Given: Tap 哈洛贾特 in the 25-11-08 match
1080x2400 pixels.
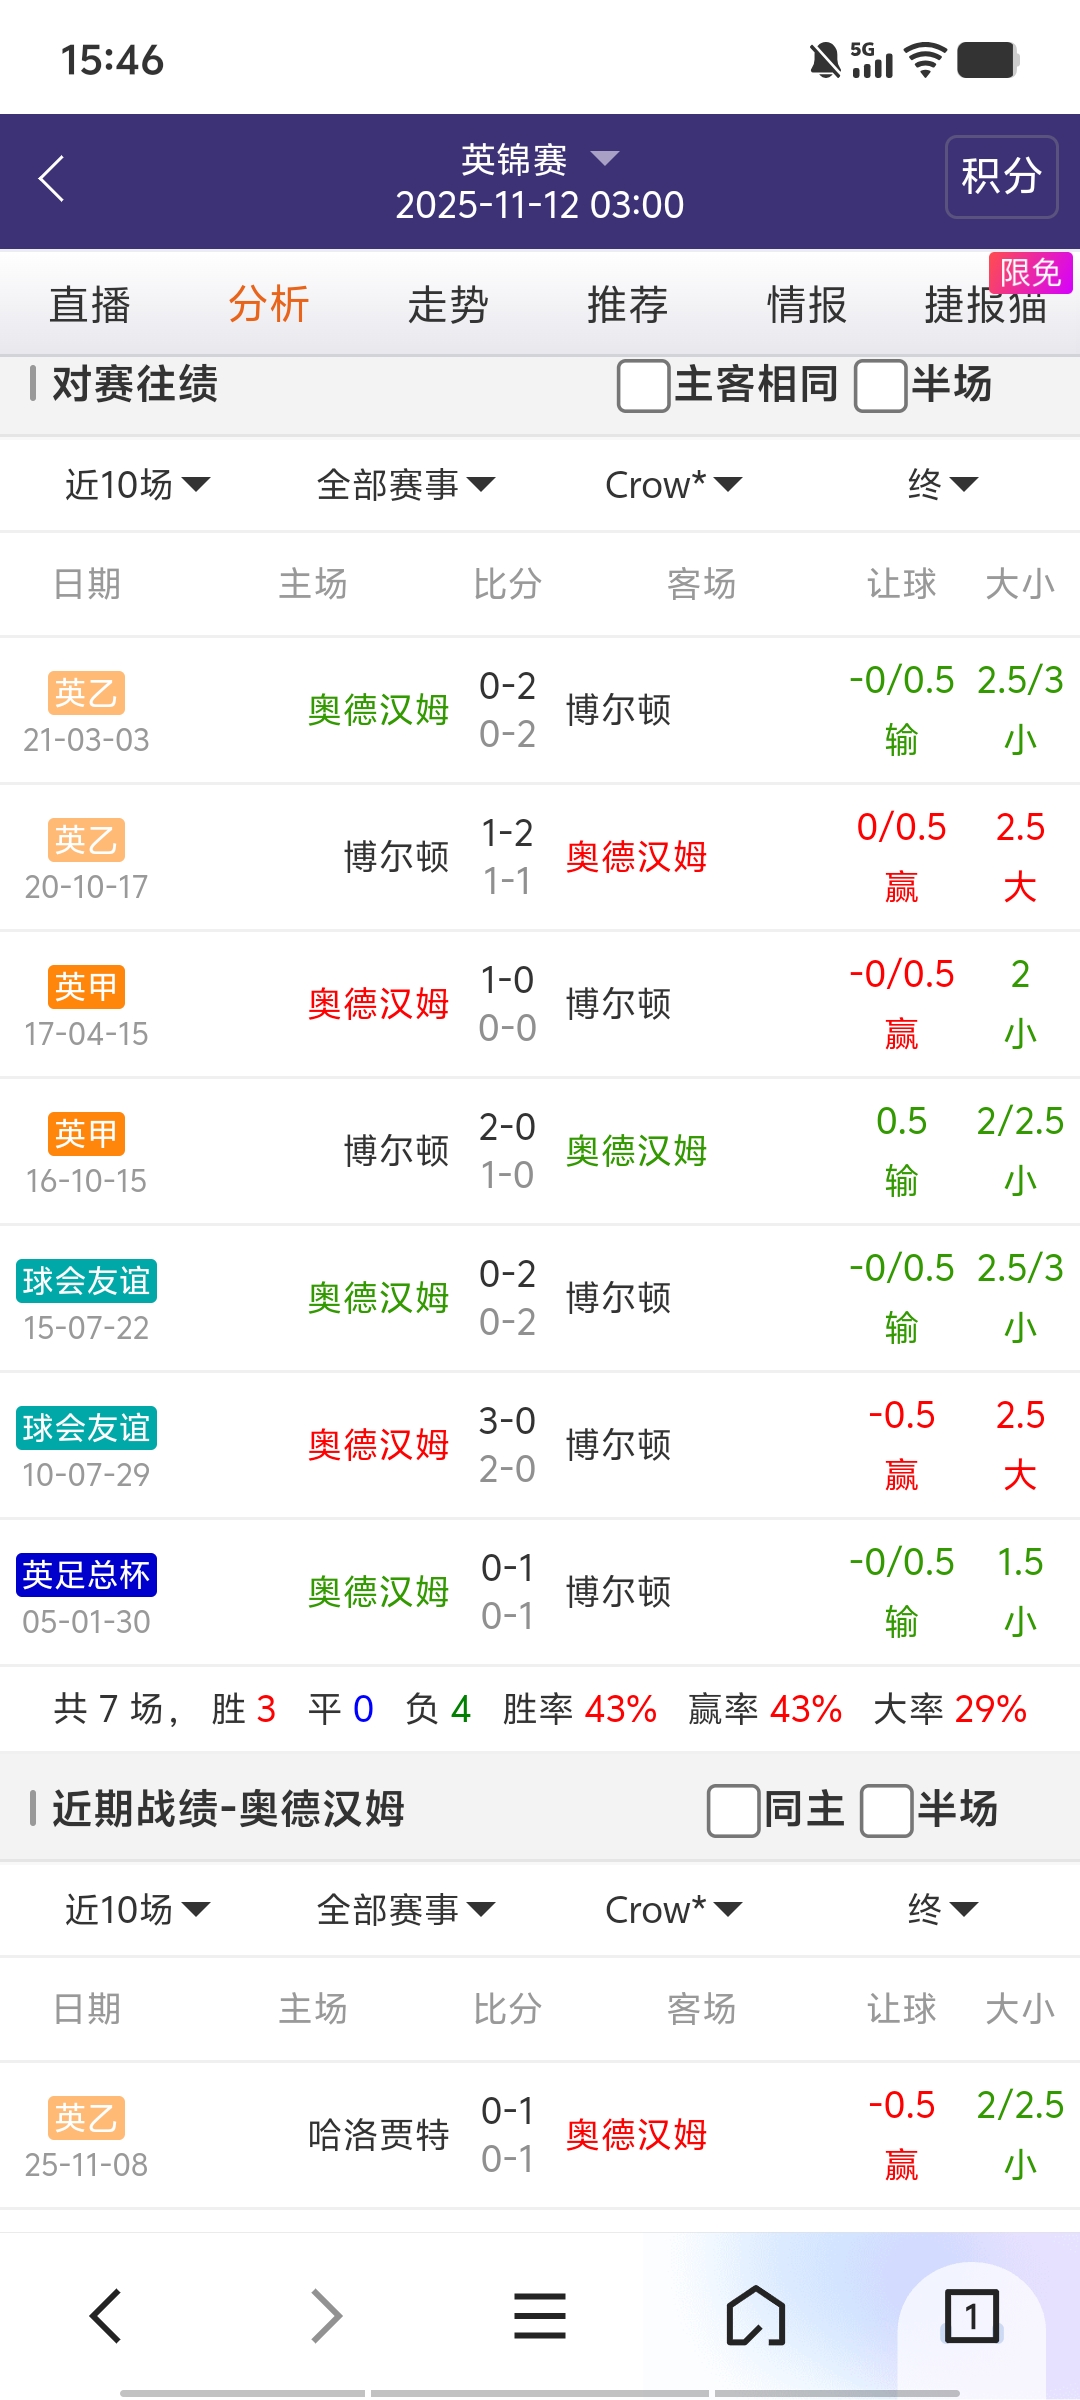Looking at the screenshot, I should click(x=378, y=2136).
